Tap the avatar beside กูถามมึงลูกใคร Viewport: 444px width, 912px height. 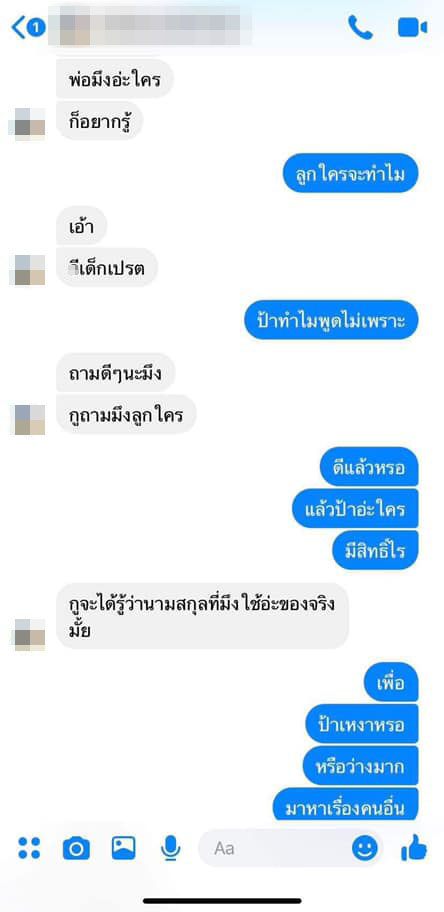tap(27, 419)
